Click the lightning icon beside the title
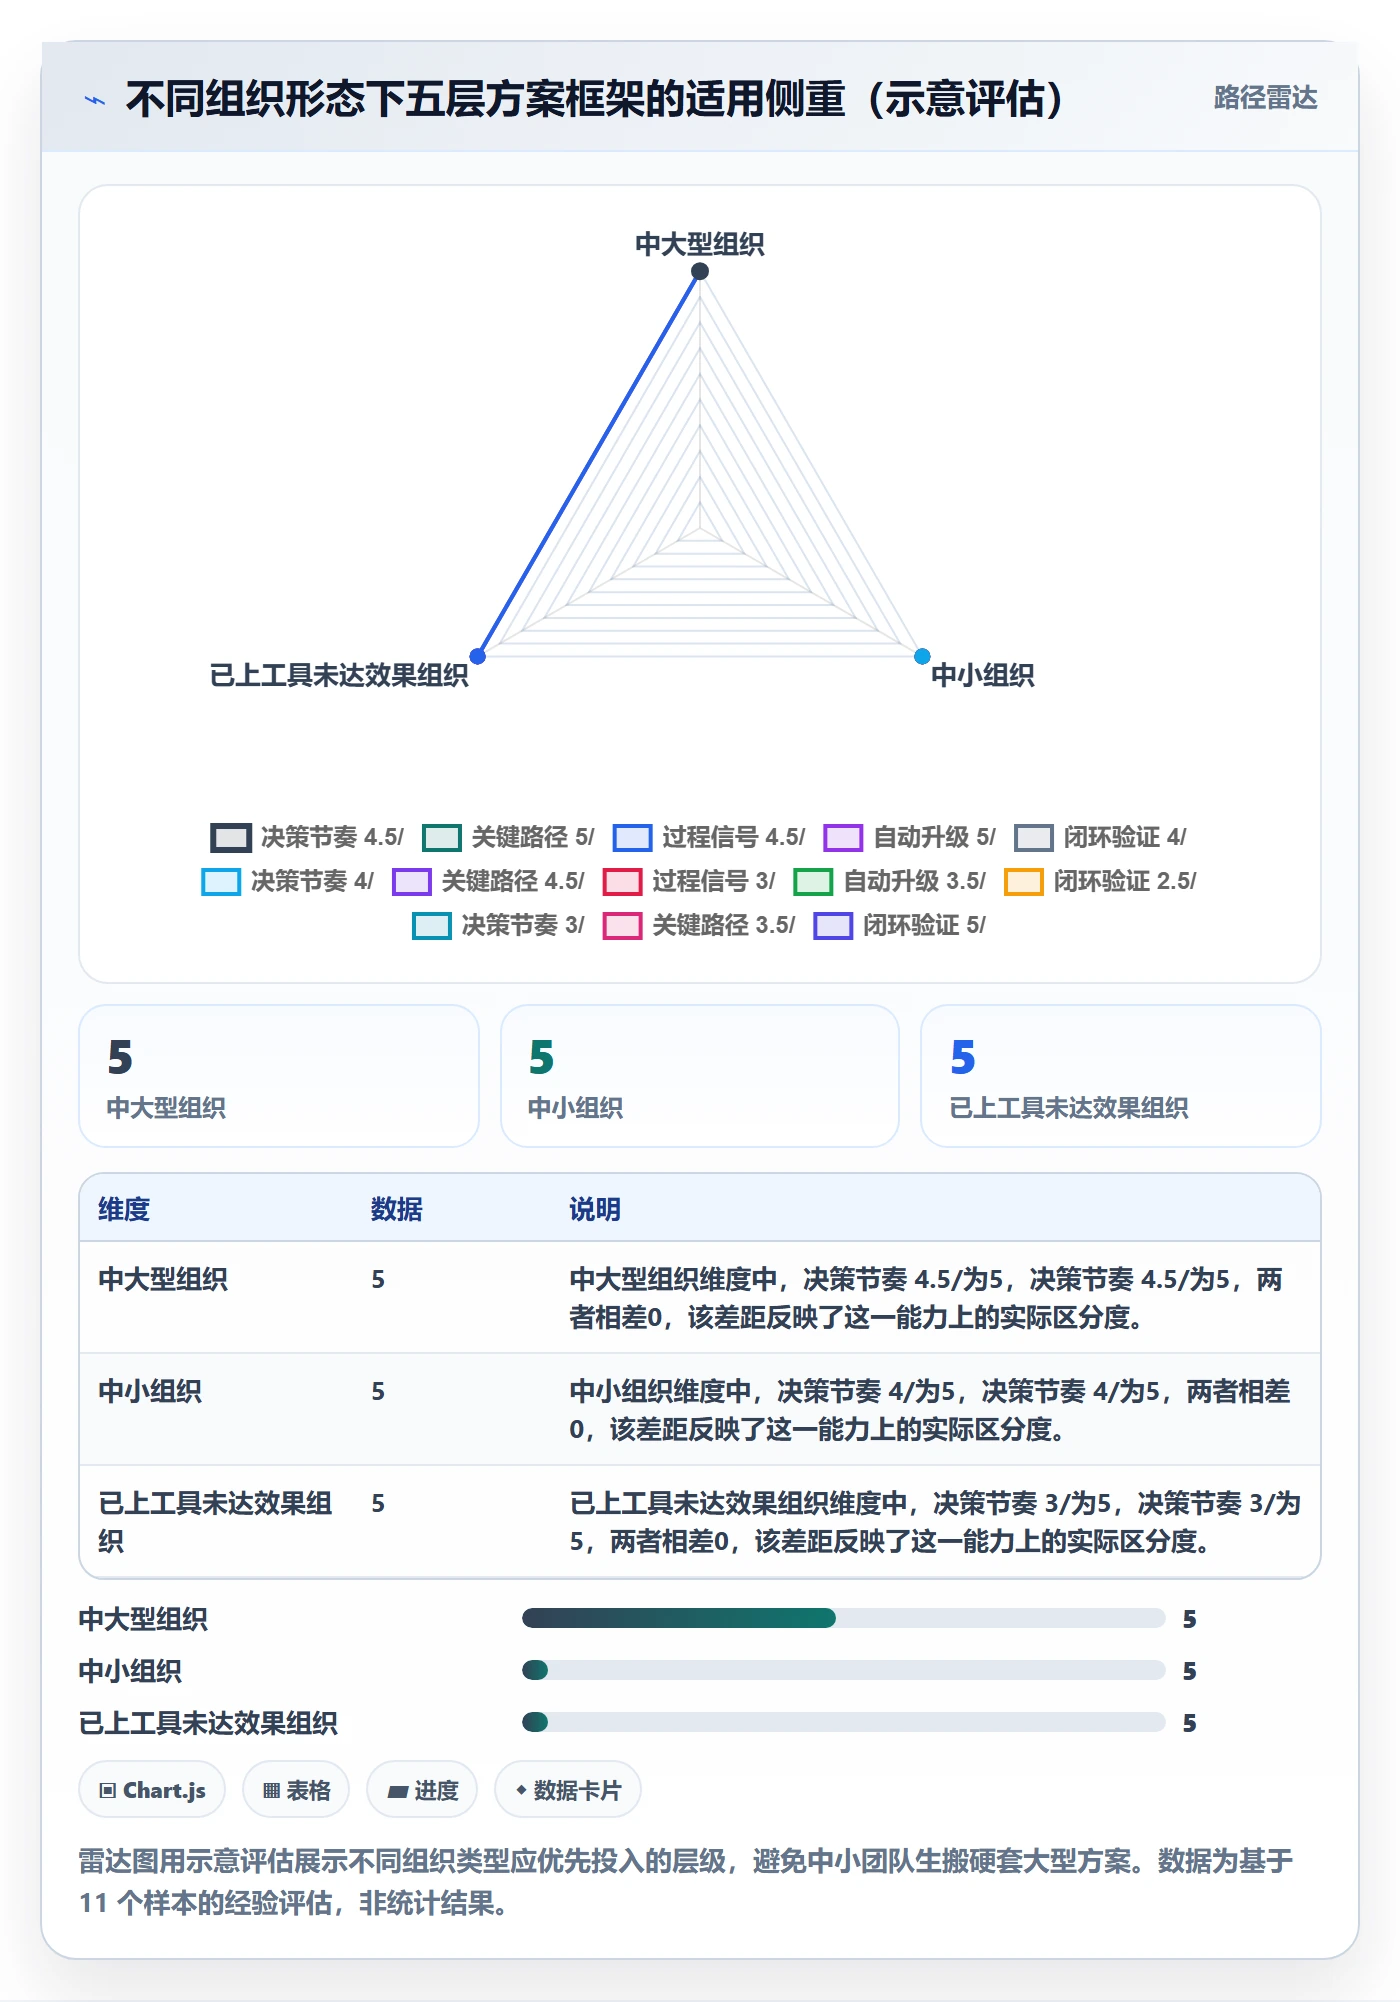Viewport: 1400px width, 2002px height. (95, 100)
